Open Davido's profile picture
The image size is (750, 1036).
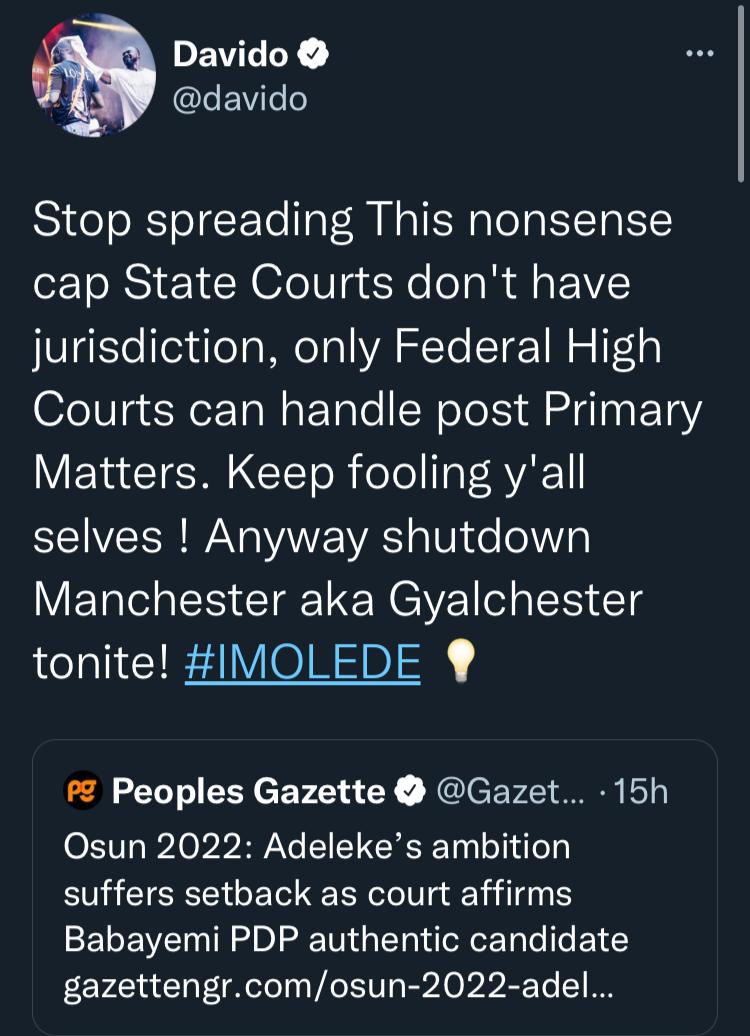tap(93, 76)
